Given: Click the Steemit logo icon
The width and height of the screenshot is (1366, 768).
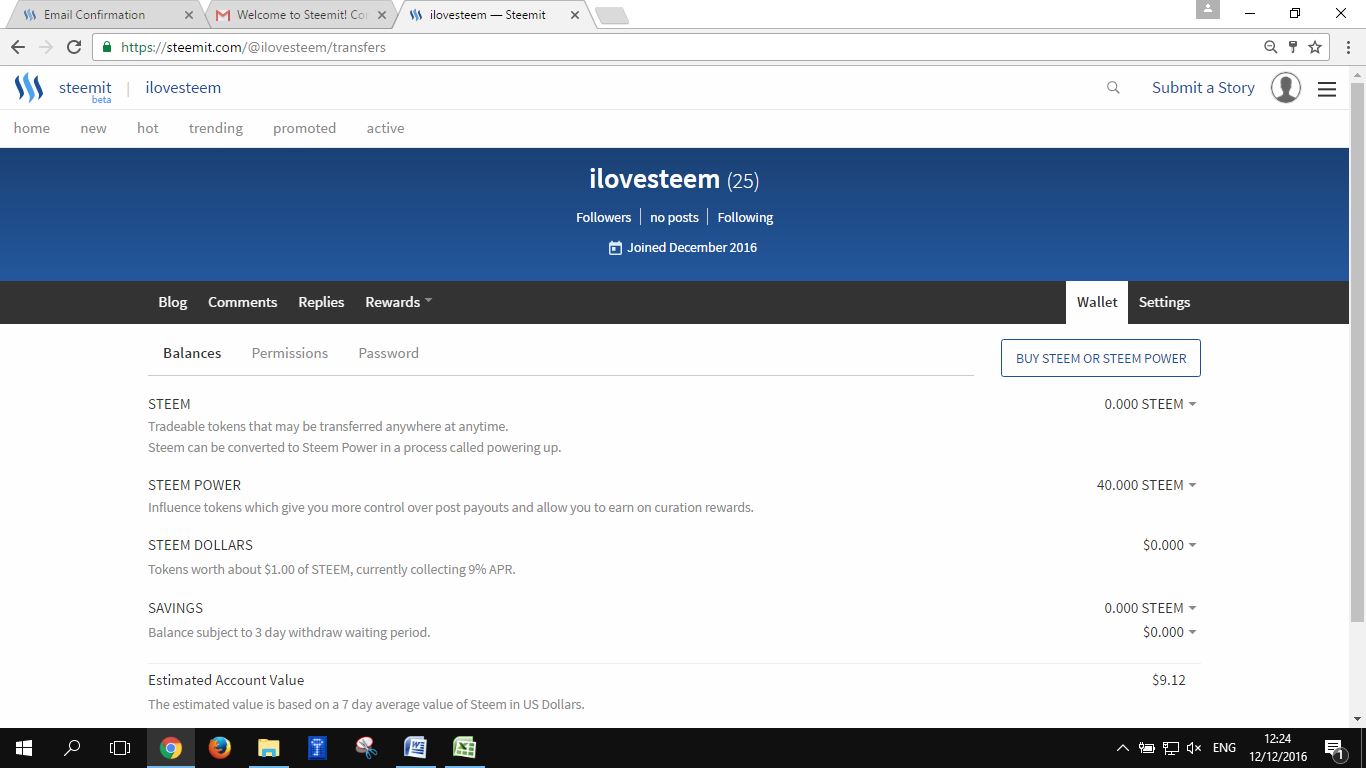Looking at the screenshot, I should click(29, 88).
